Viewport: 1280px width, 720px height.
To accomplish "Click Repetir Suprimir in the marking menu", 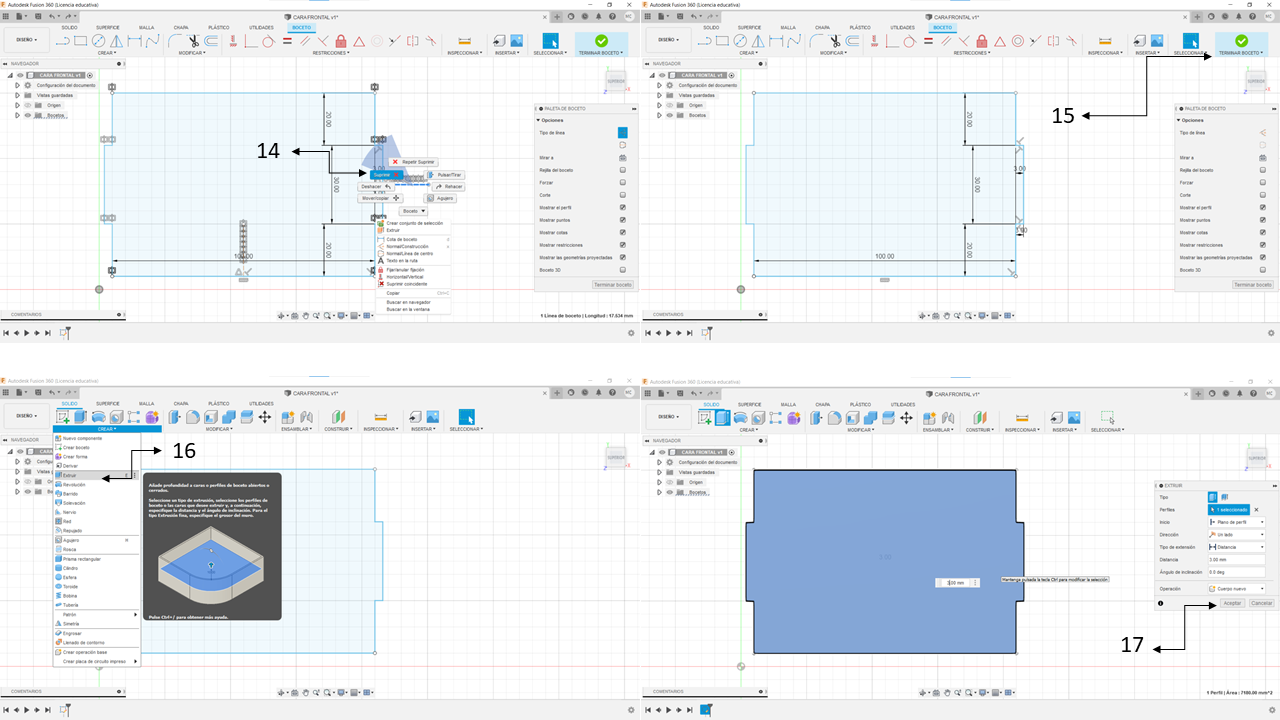I will [x=413, y=161].
